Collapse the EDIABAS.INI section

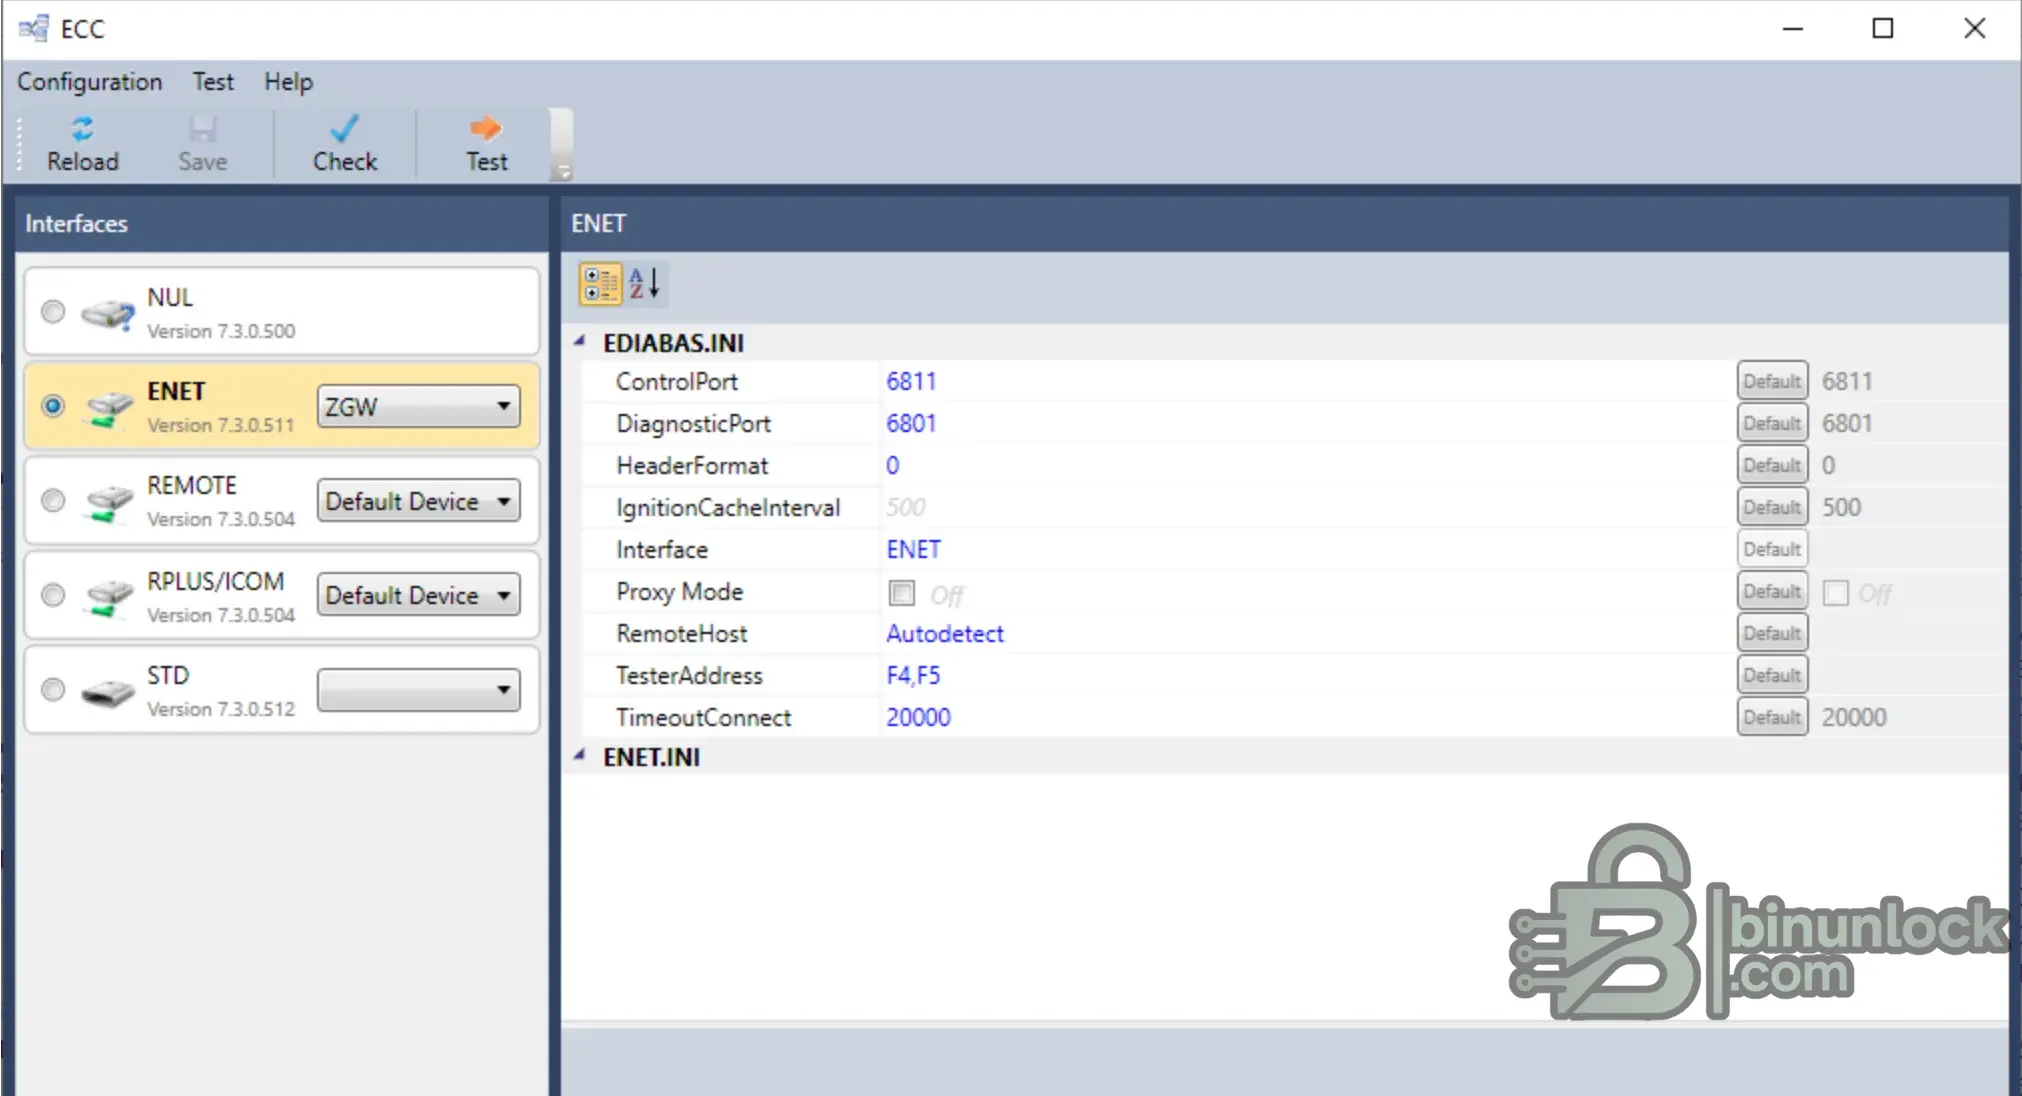(x=580, y=342)
